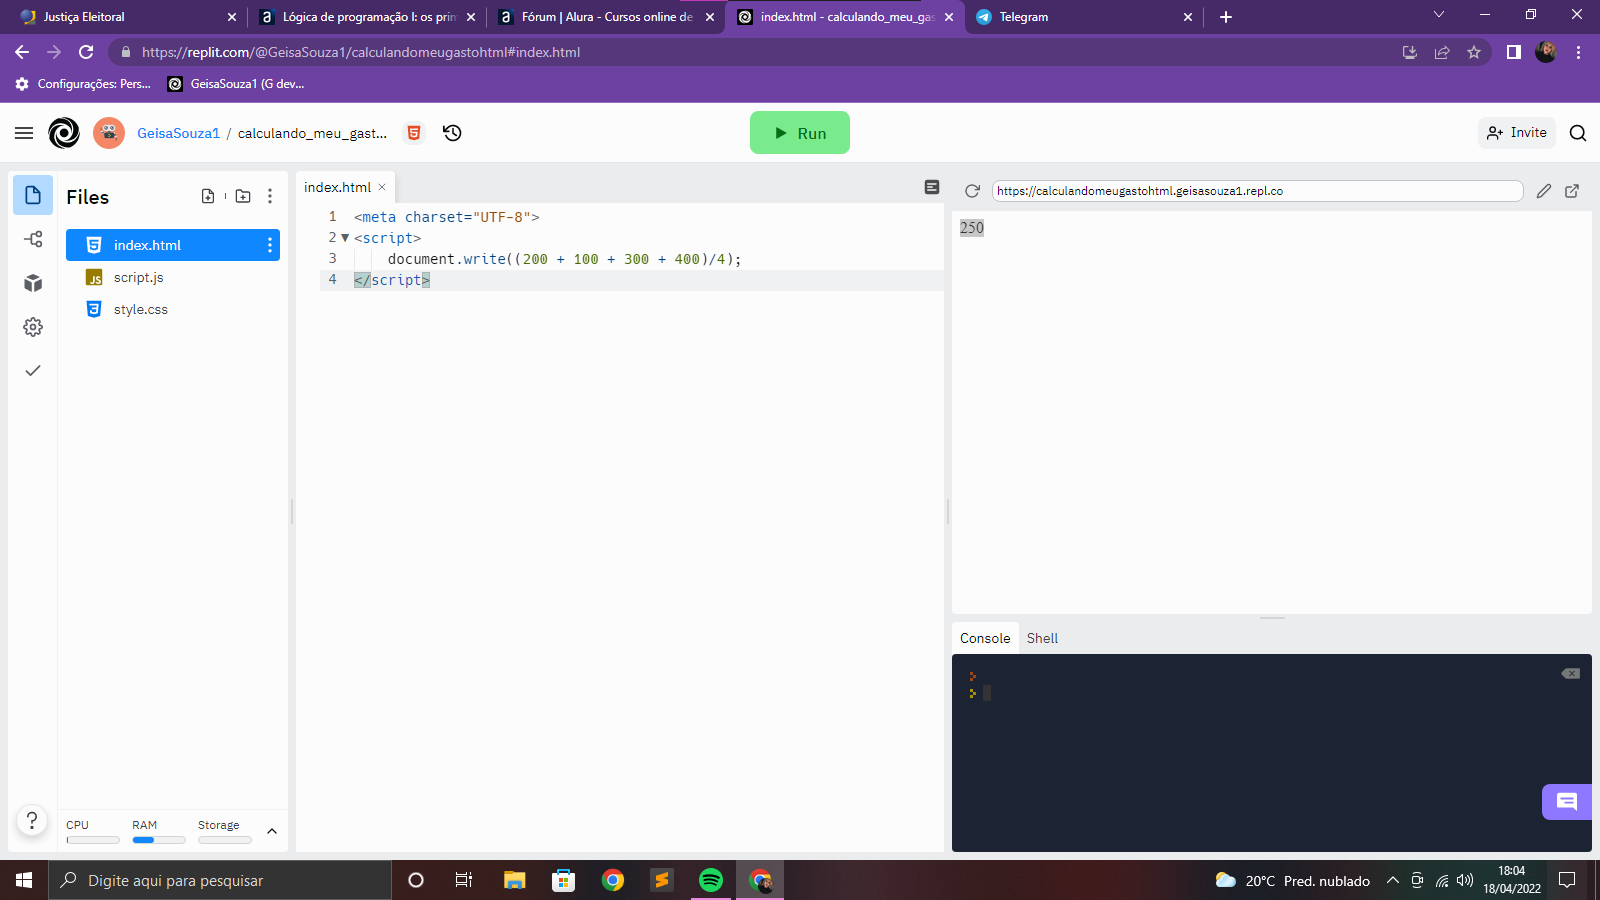Open GeisaSouza1 breadcrumb link
The height and width of the screenshot is (900, 1600).
tap(178, 133)
